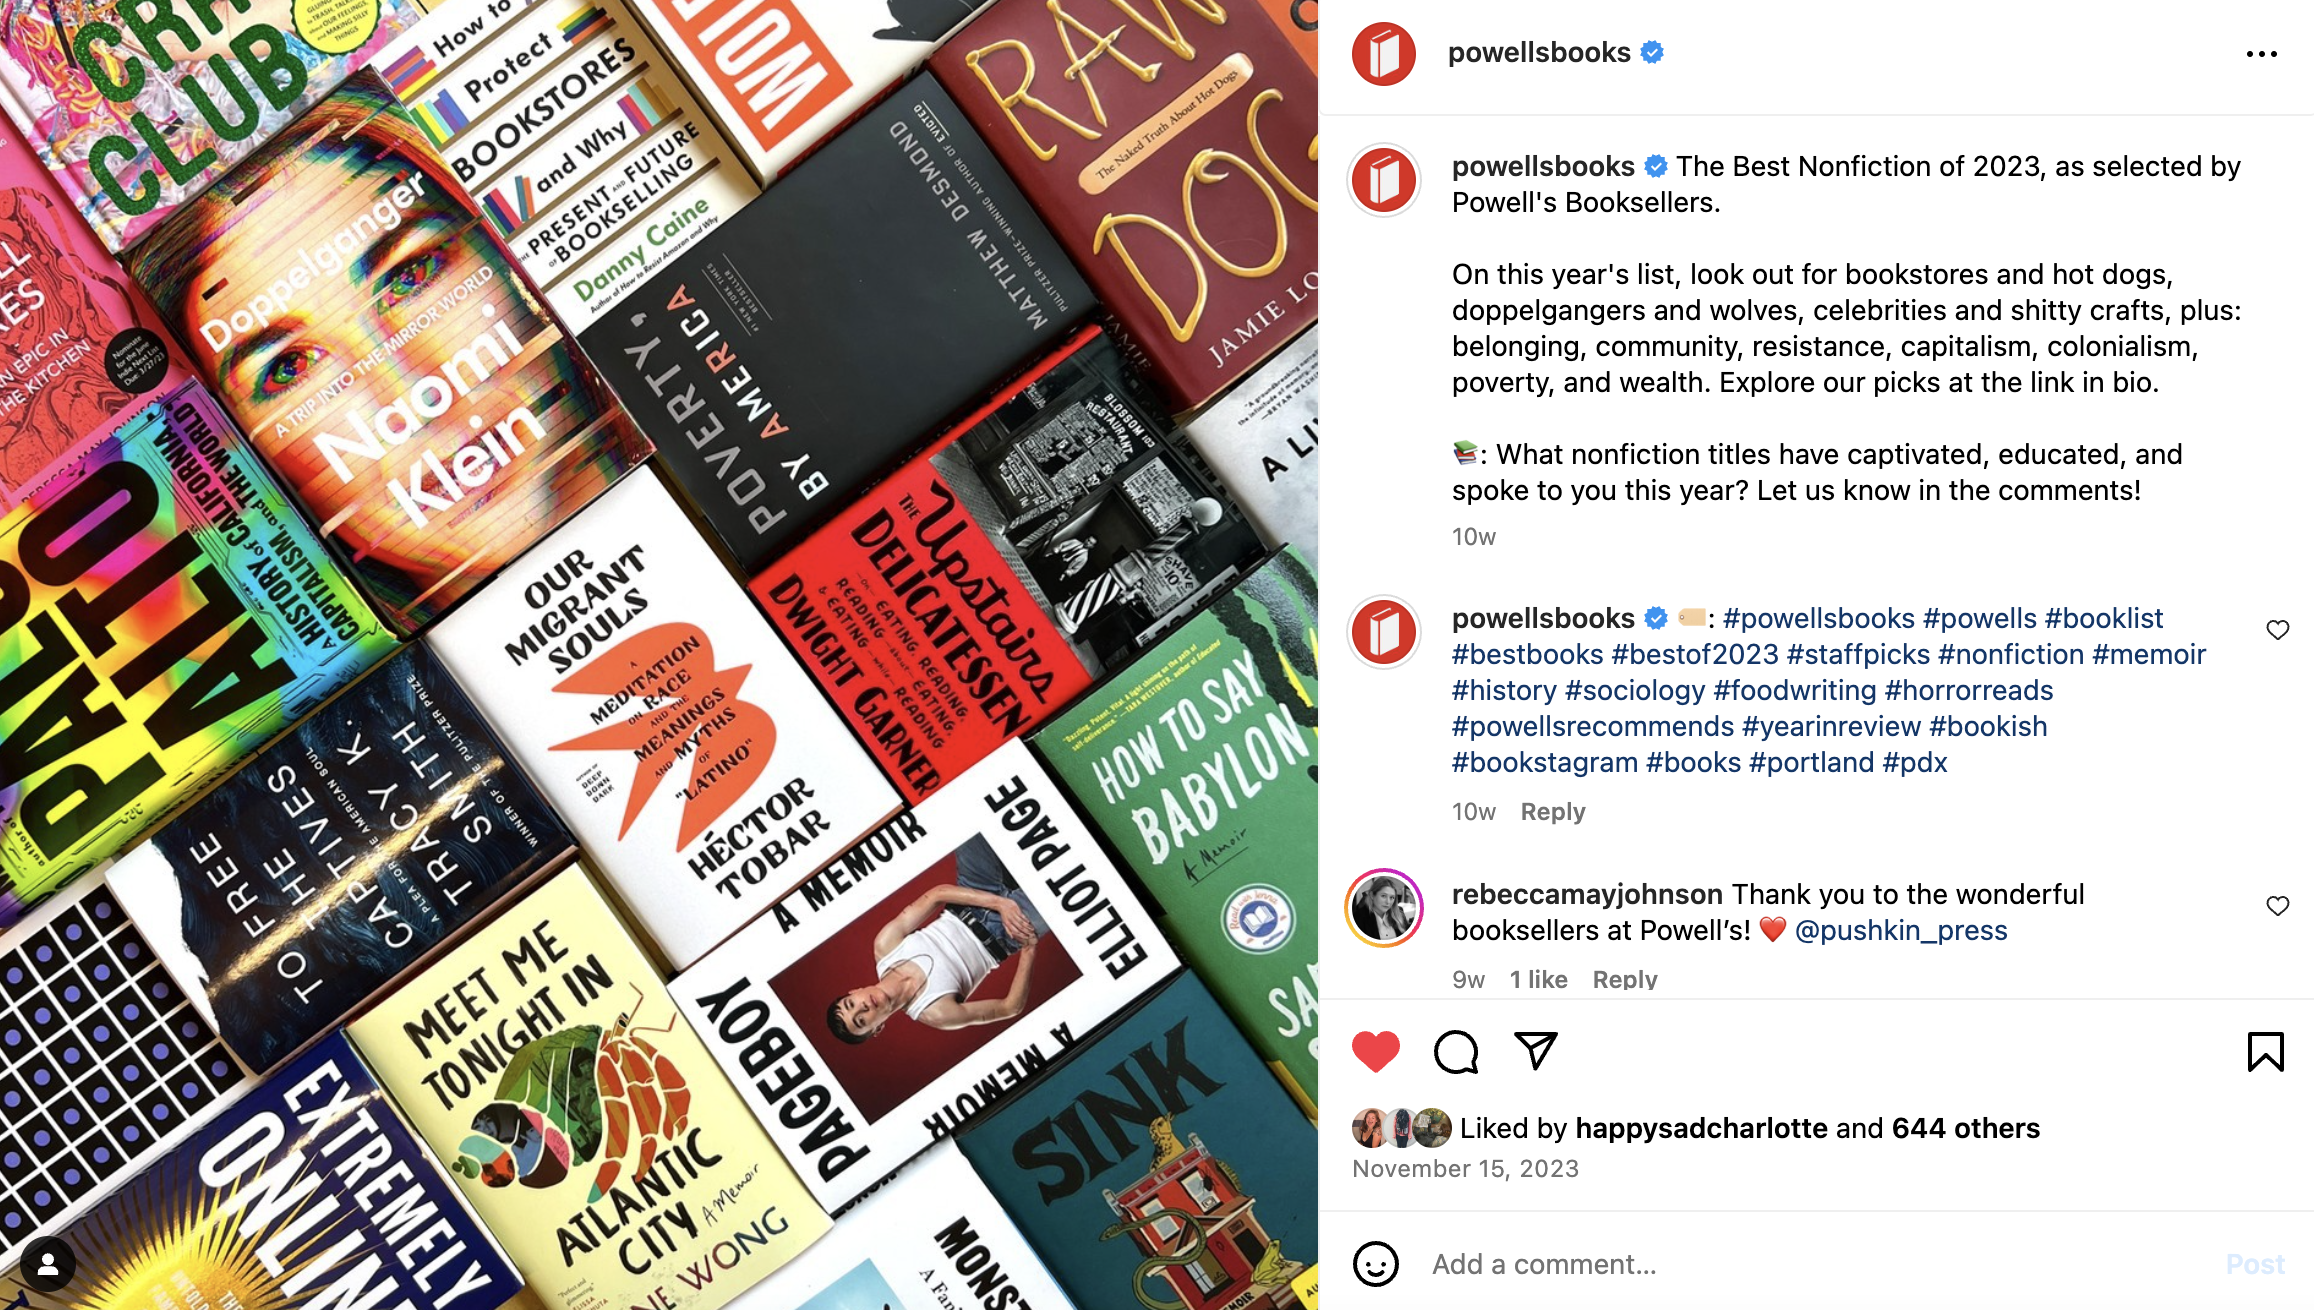The width and height of the screenshot is (2314, 1310).
Task: Open powellsbooks profile picture in header
Action: tap(1383, 53)
